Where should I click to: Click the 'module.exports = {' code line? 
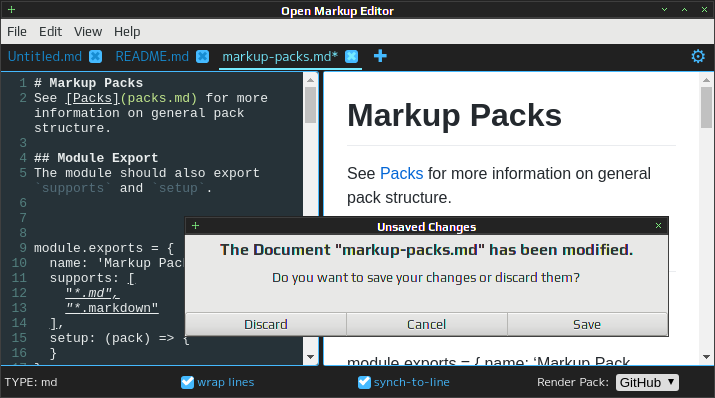coord(104,248)
